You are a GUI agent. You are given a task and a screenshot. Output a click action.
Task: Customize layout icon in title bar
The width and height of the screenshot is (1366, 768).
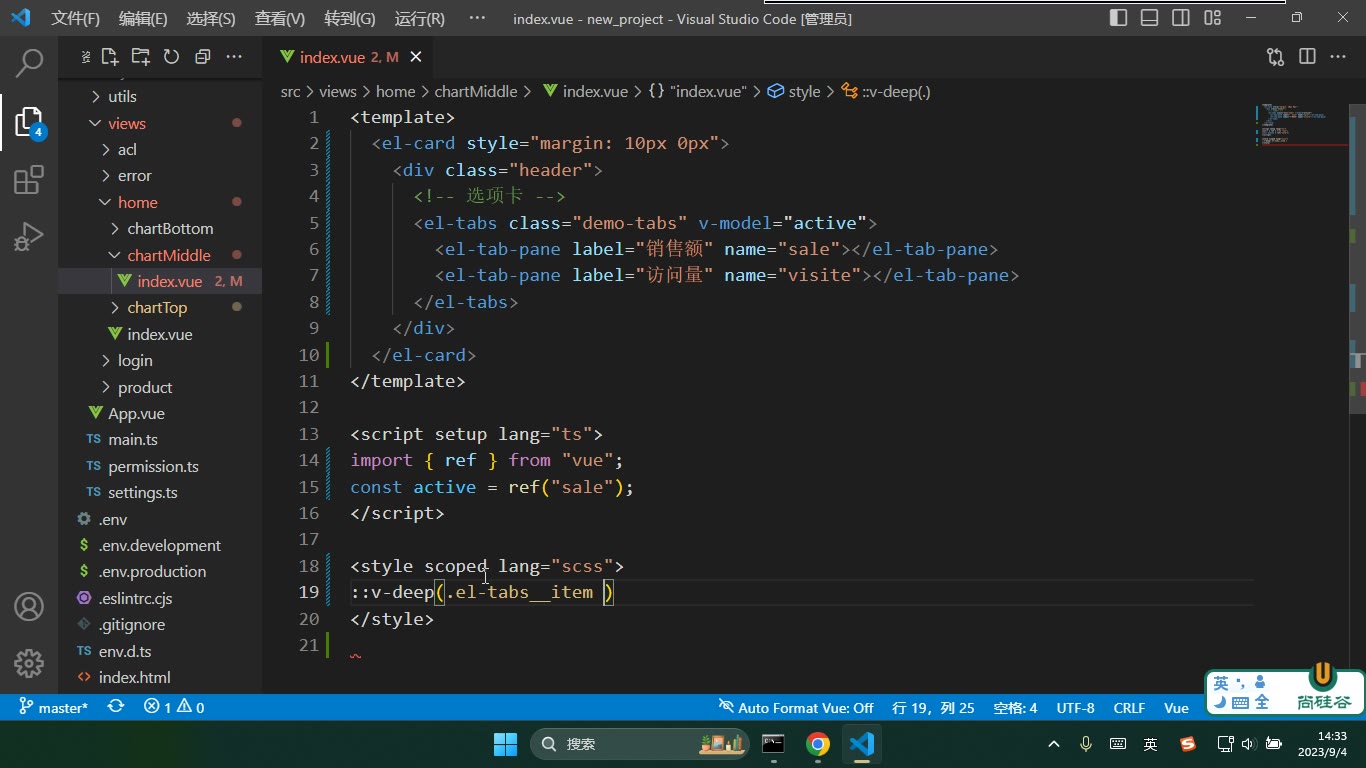pyautogui.click(x=1213, y=18)
